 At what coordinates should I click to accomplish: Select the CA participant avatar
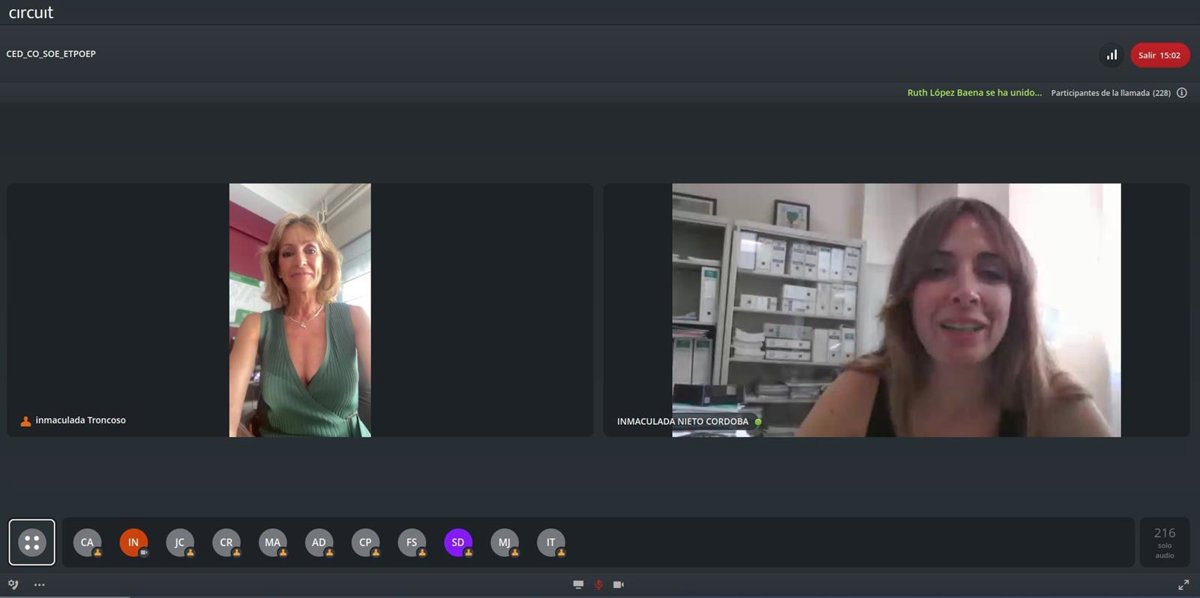[x=87, y=542]
